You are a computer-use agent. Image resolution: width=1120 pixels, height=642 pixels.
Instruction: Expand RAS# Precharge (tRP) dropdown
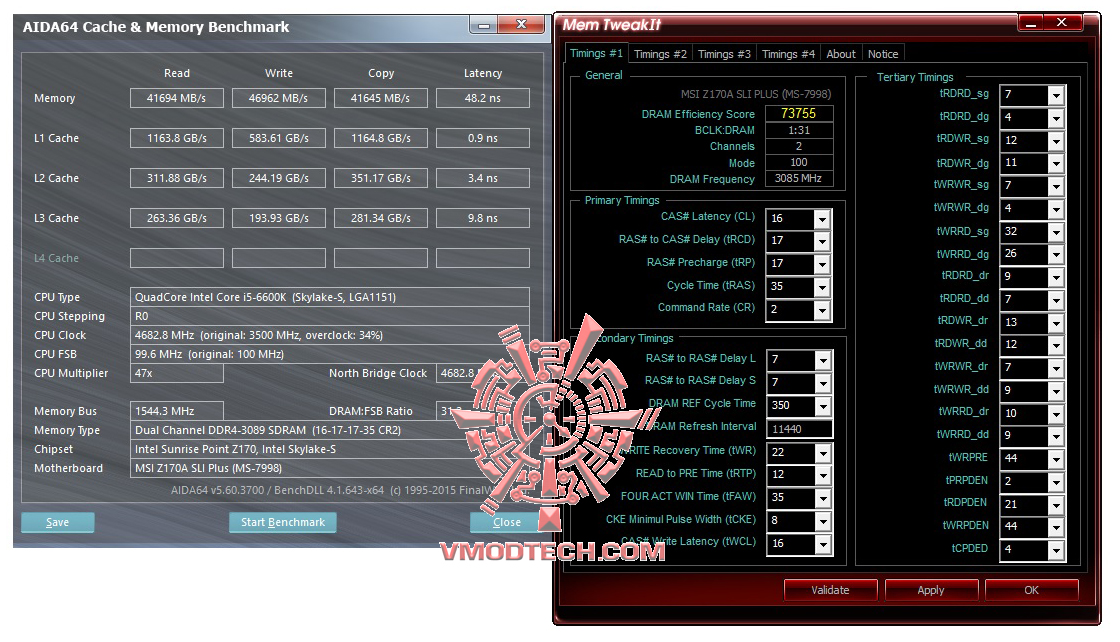coord(822,264)
